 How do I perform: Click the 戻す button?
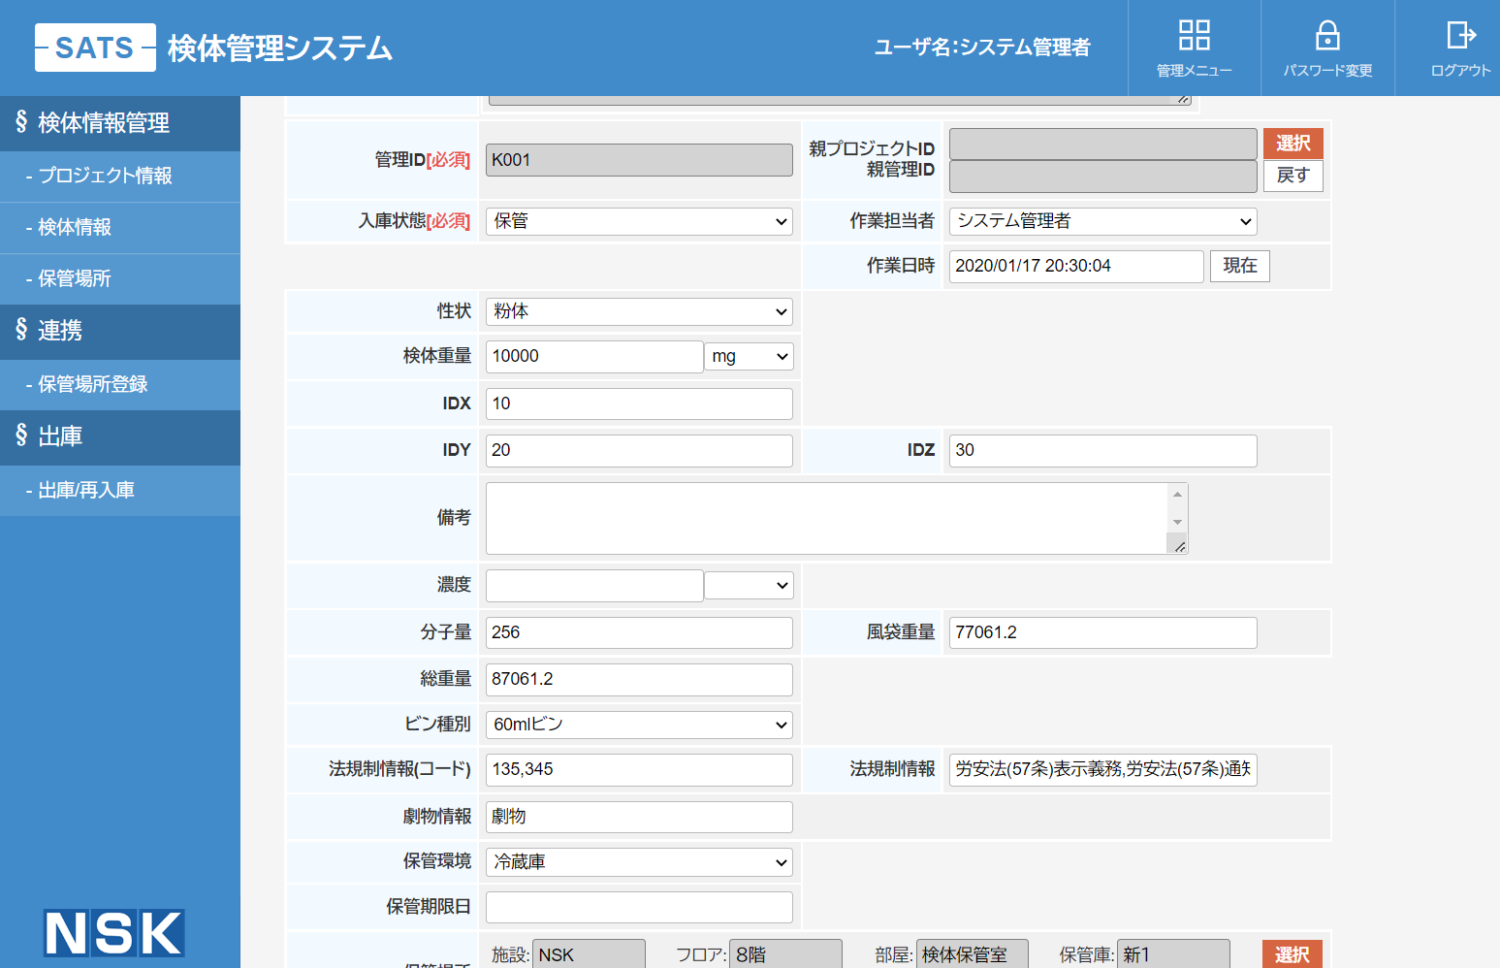(1293, 176)
